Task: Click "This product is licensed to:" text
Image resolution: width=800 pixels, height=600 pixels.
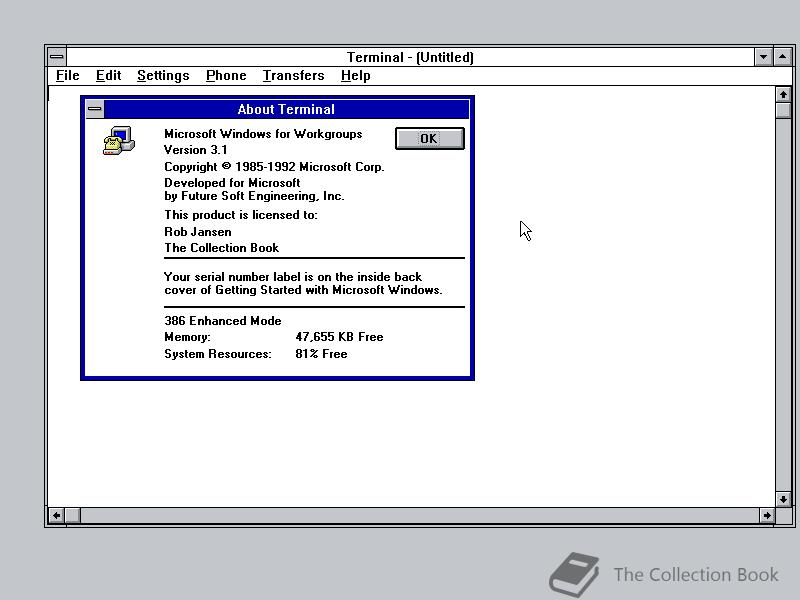Action: tap(240, 215)
